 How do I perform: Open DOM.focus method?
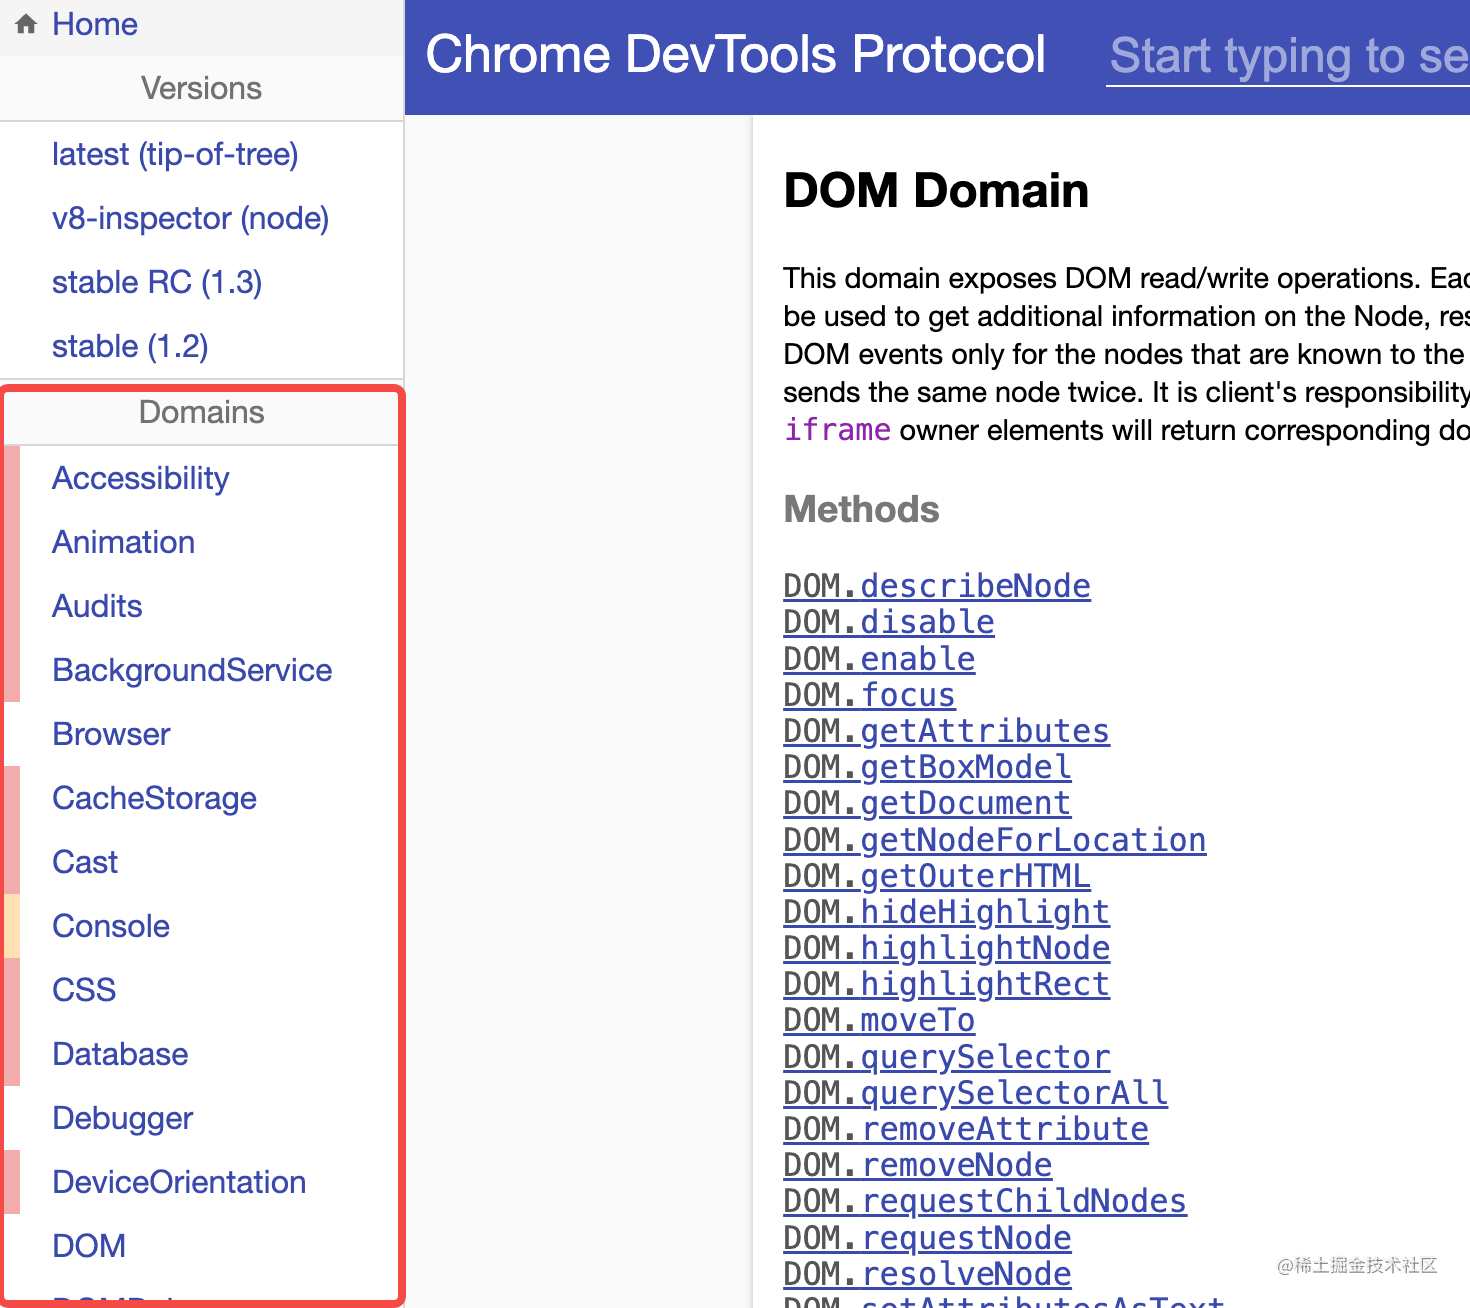coord(869,695)
